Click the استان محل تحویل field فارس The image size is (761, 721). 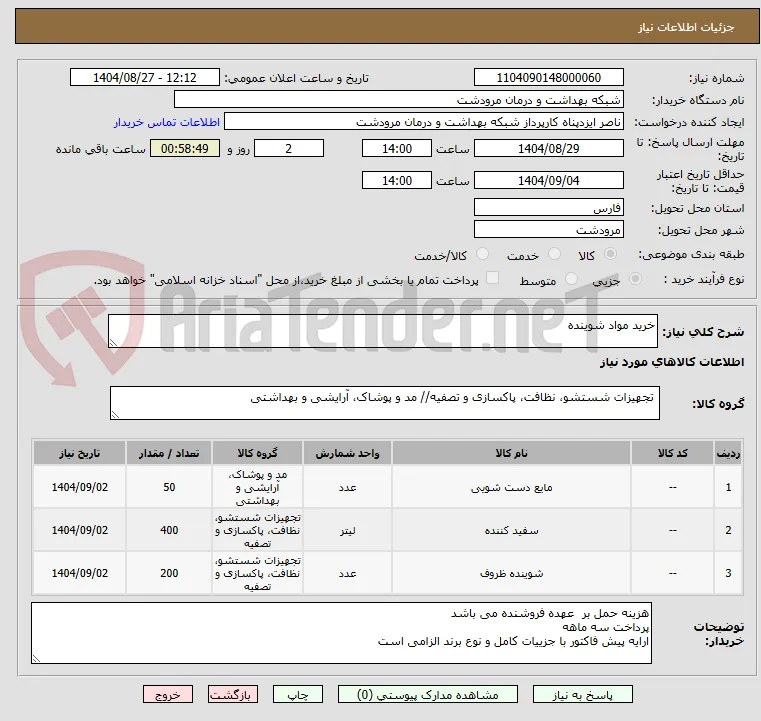click(548, 208)
